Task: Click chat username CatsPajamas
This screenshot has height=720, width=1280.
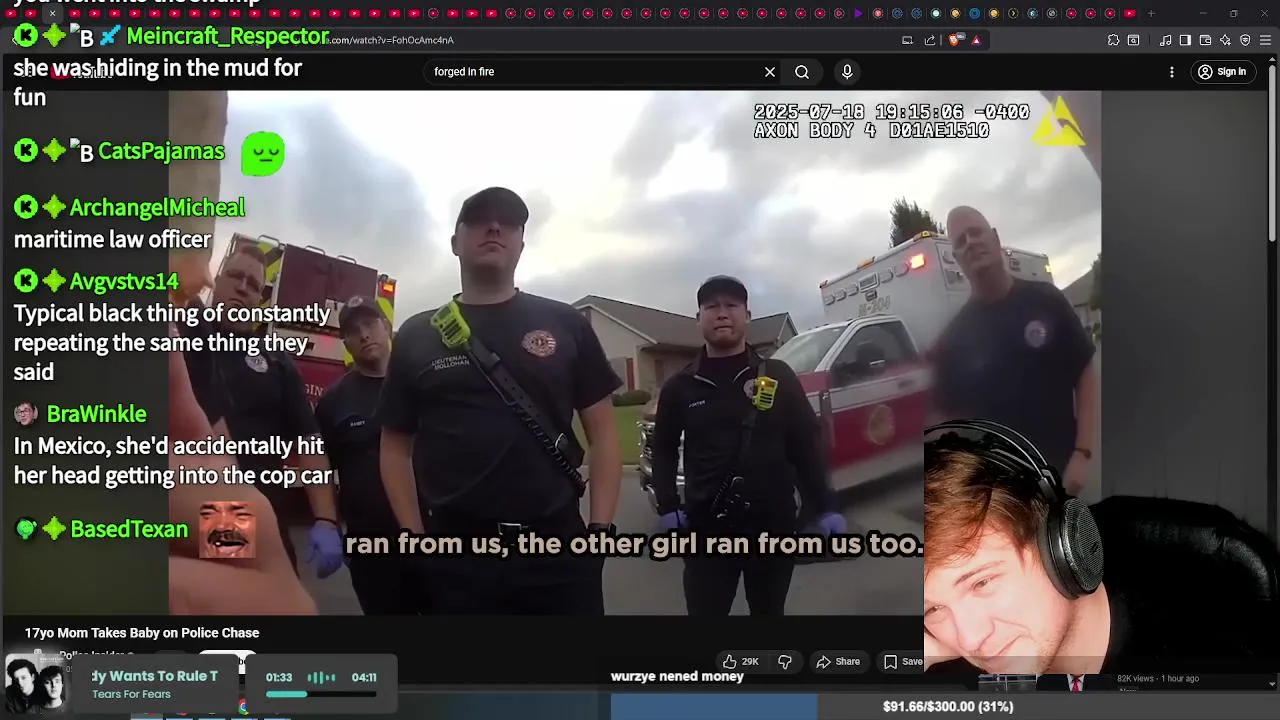Action: click(x=161, y=151)
